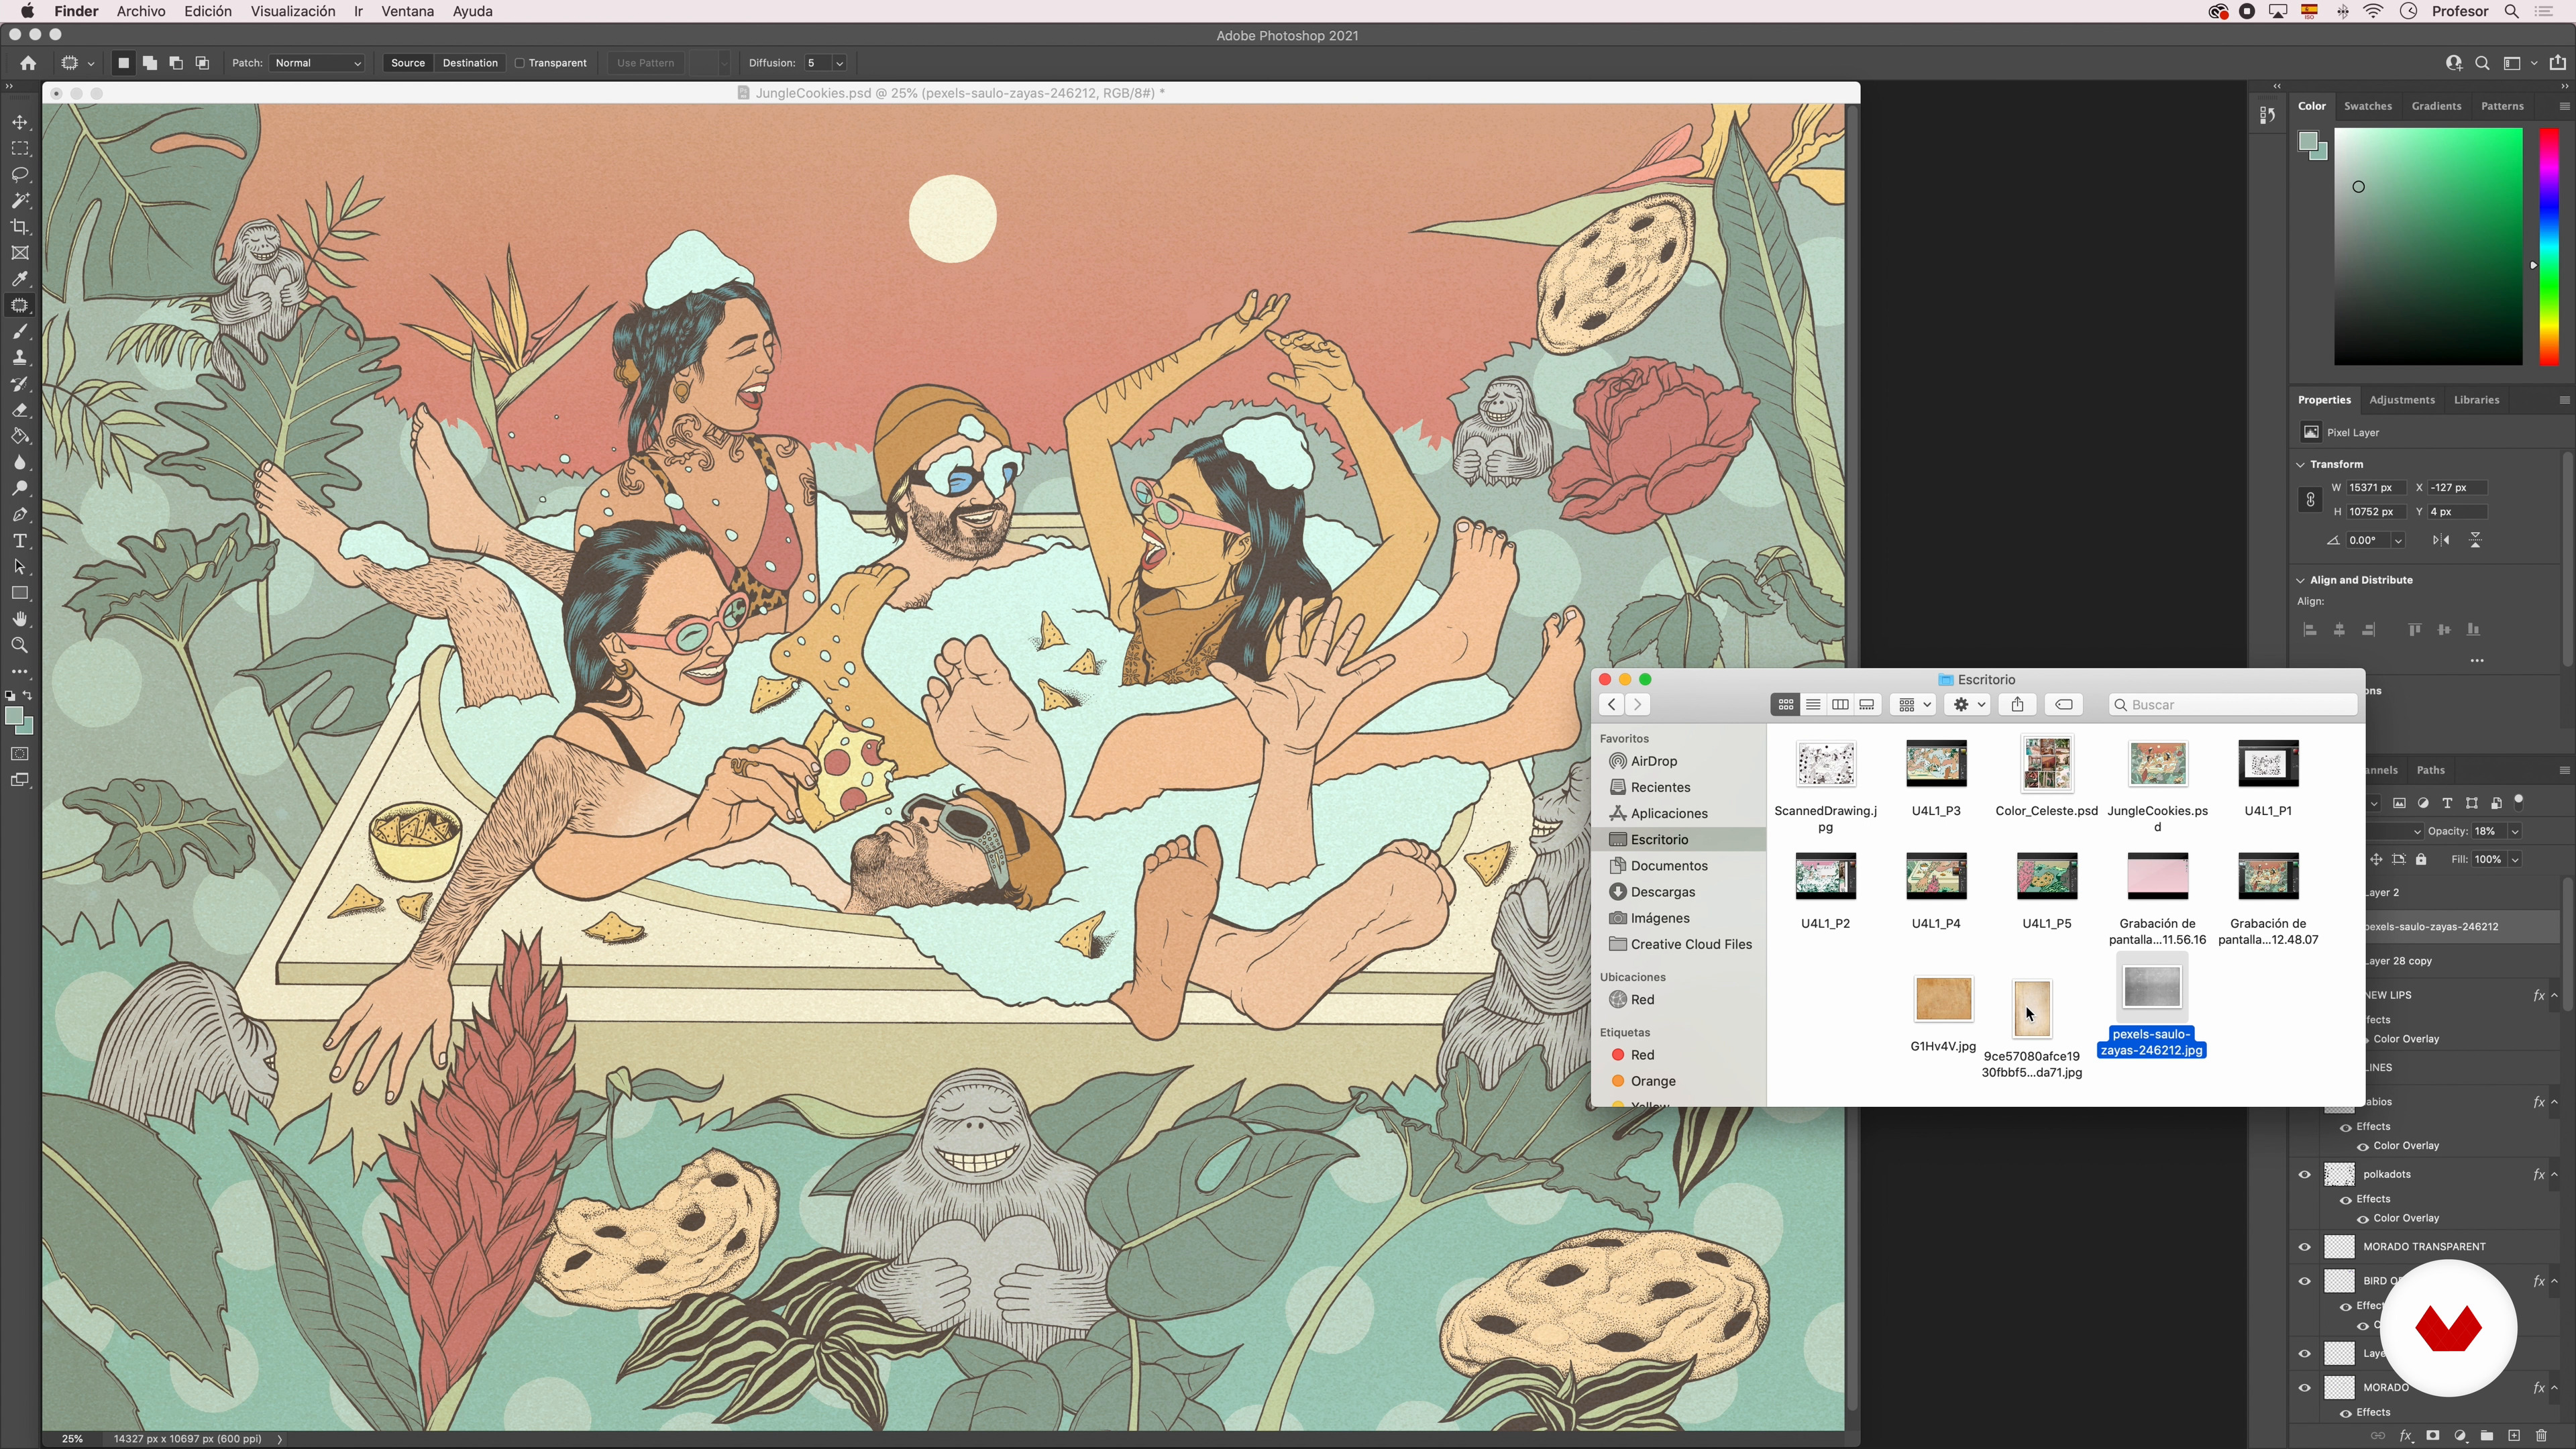Viewport: 2576px width, 1449px height.
Task: Select the Lasso tool
Action: point(20,174)
